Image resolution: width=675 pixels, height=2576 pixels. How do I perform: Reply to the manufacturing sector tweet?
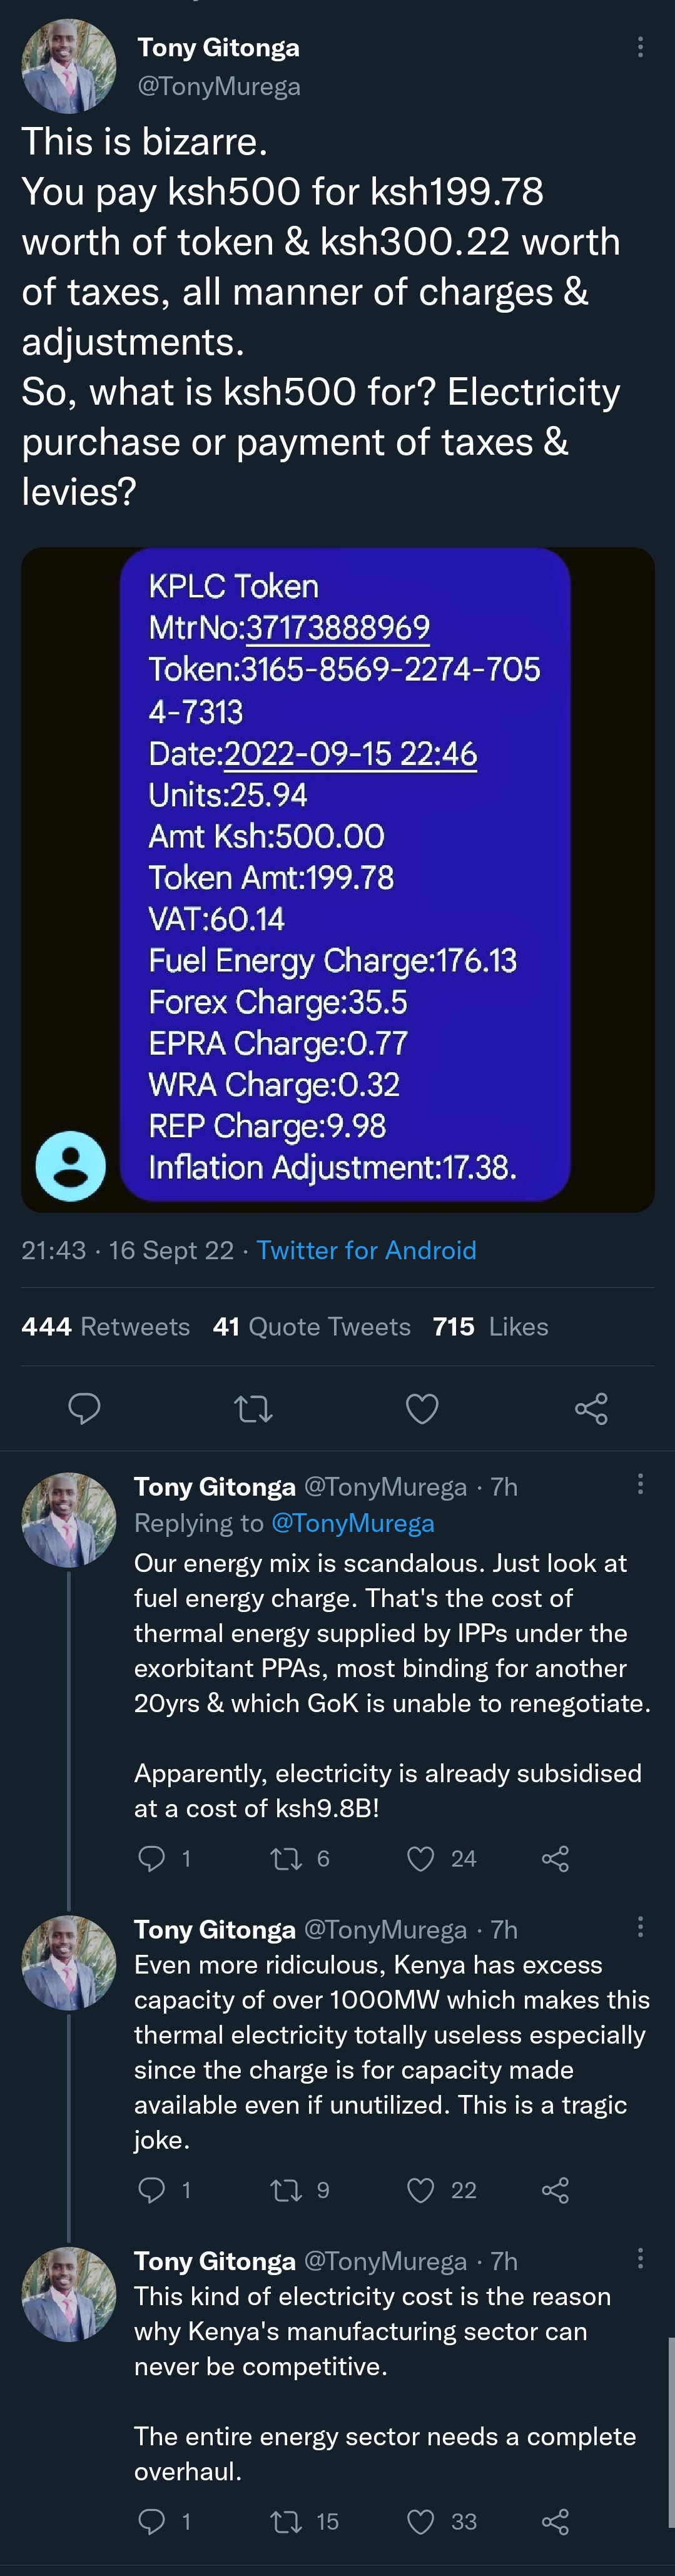point(151,2521)
